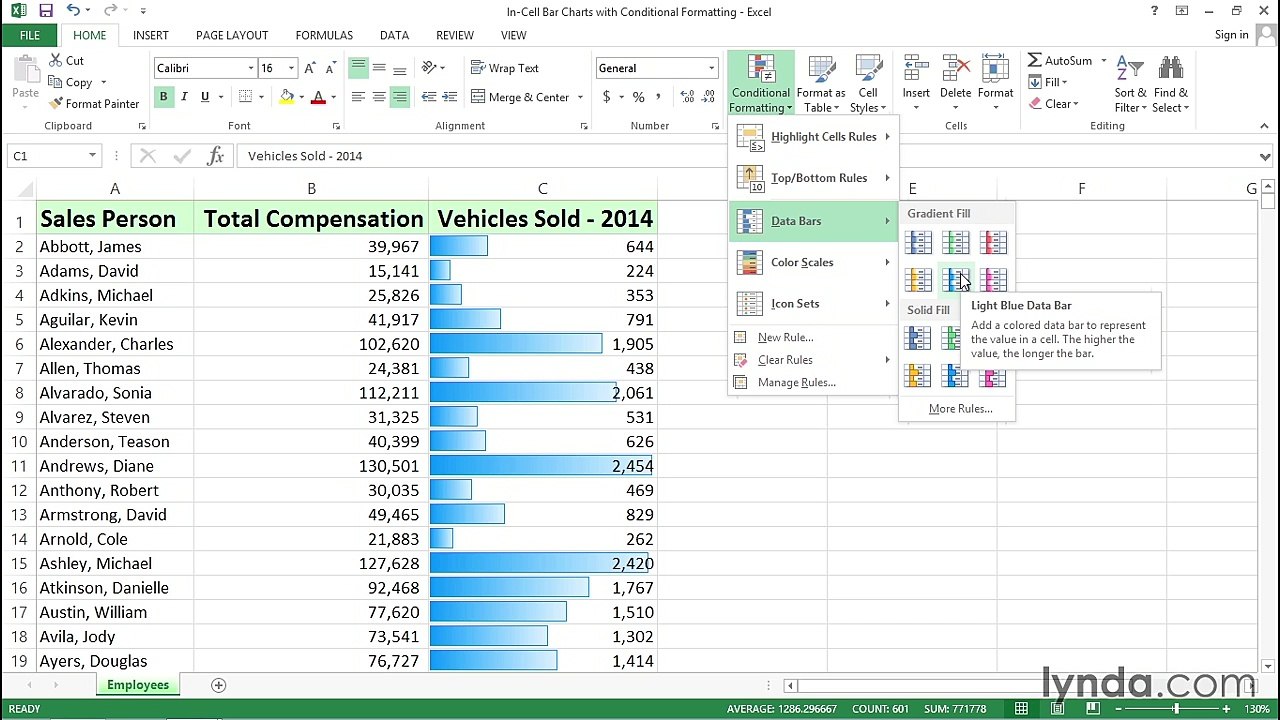Image resolution: width=1280 pixels, height=720 pixels.
Task: Click the zoom slider handle
Action: [1176, 709]
